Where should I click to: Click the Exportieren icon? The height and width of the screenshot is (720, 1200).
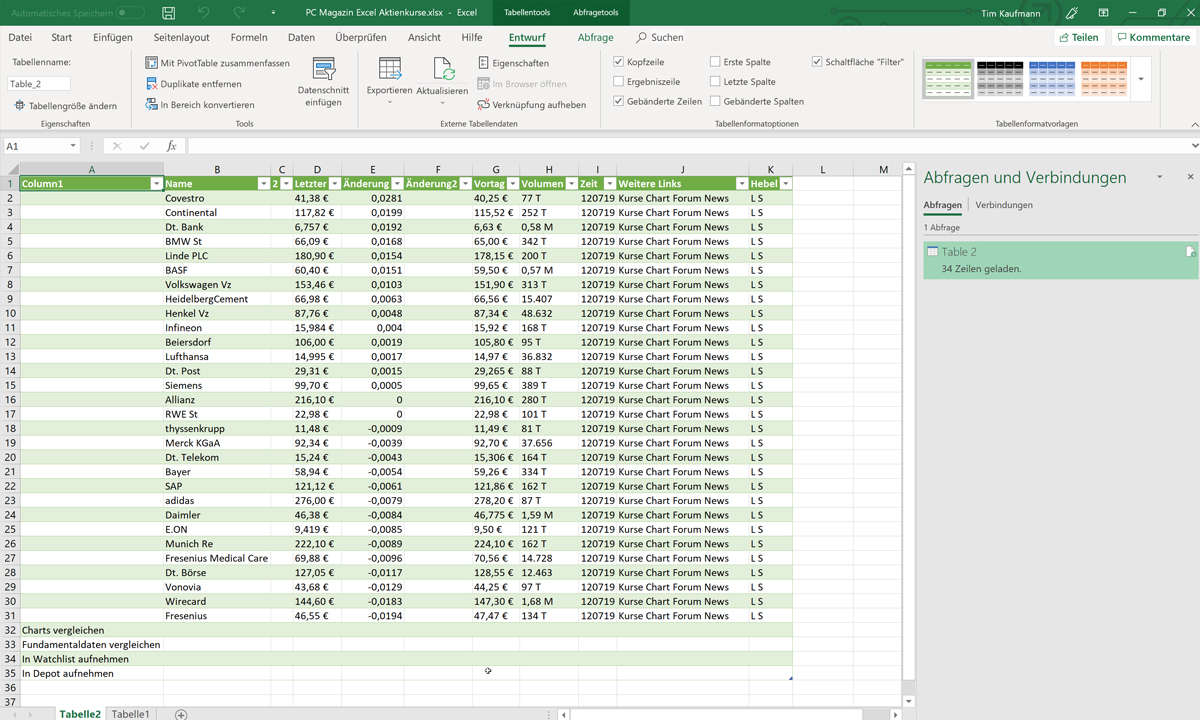click(x=389, y=69)
